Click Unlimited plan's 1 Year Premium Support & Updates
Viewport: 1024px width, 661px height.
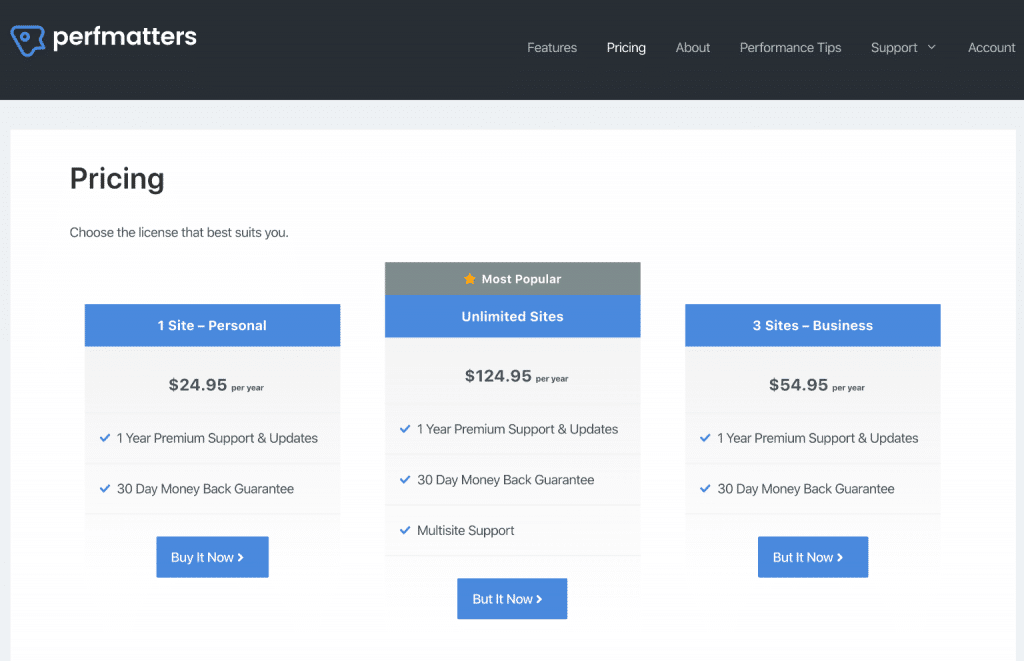(x=517, y=429)
